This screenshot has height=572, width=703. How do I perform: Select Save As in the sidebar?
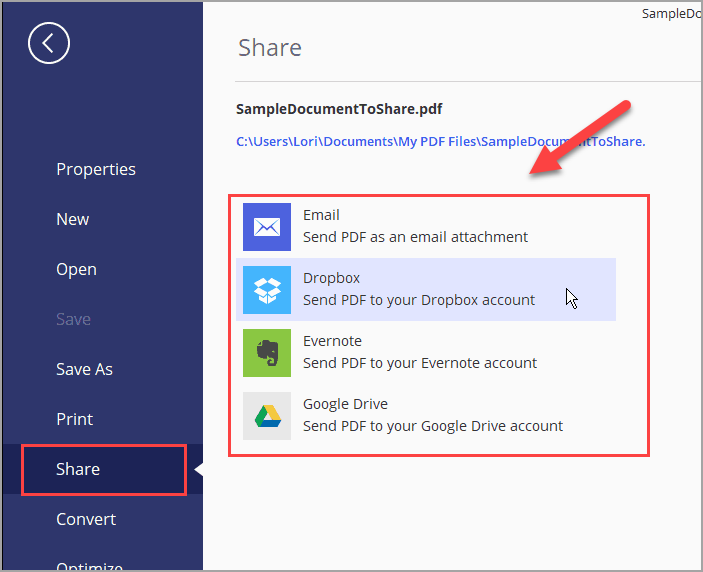click(84, 369)
